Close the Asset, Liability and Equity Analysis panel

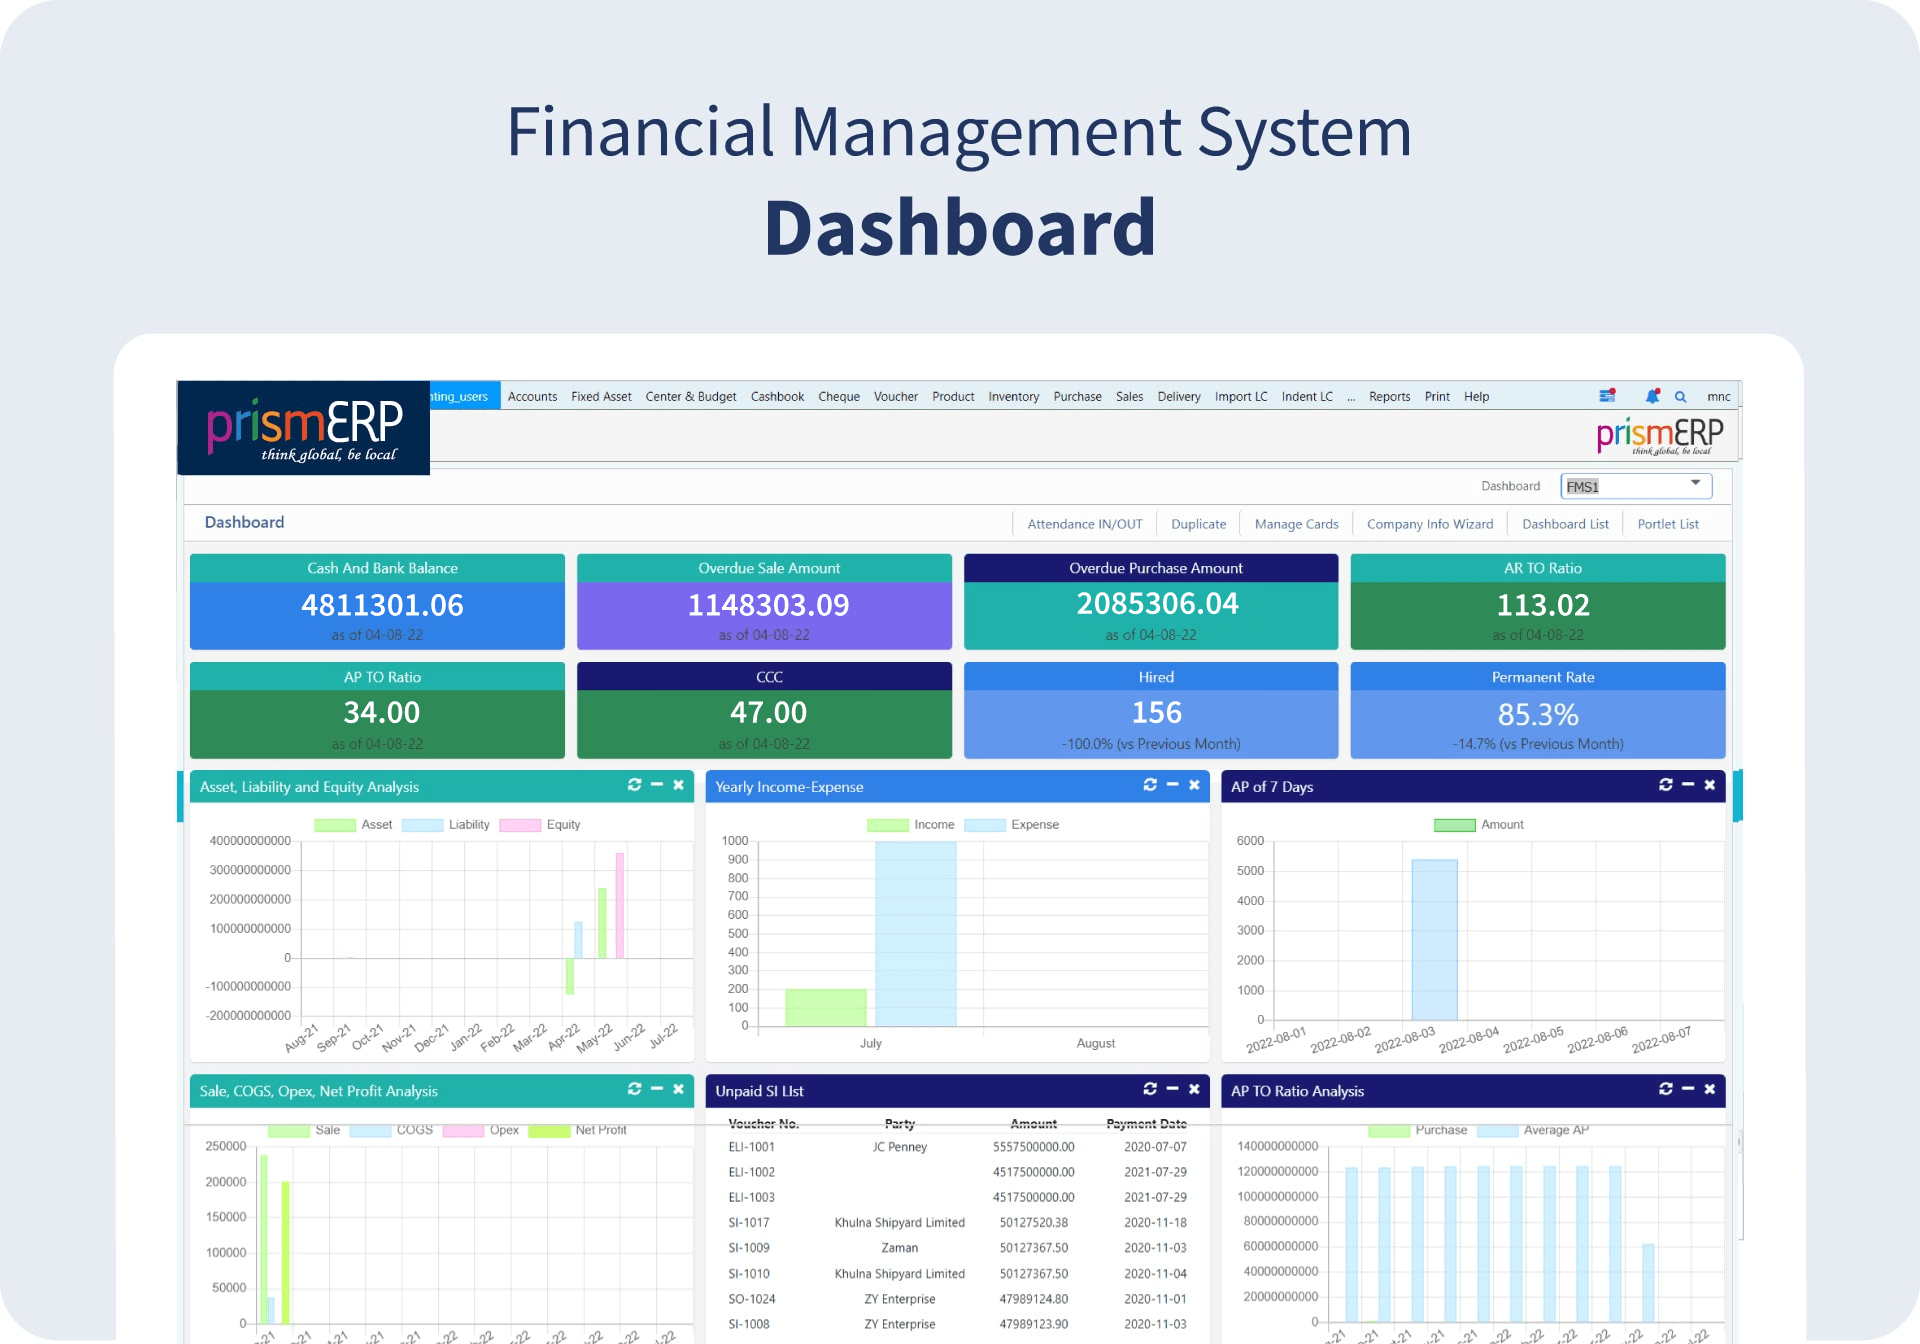[x=679, y=785]
